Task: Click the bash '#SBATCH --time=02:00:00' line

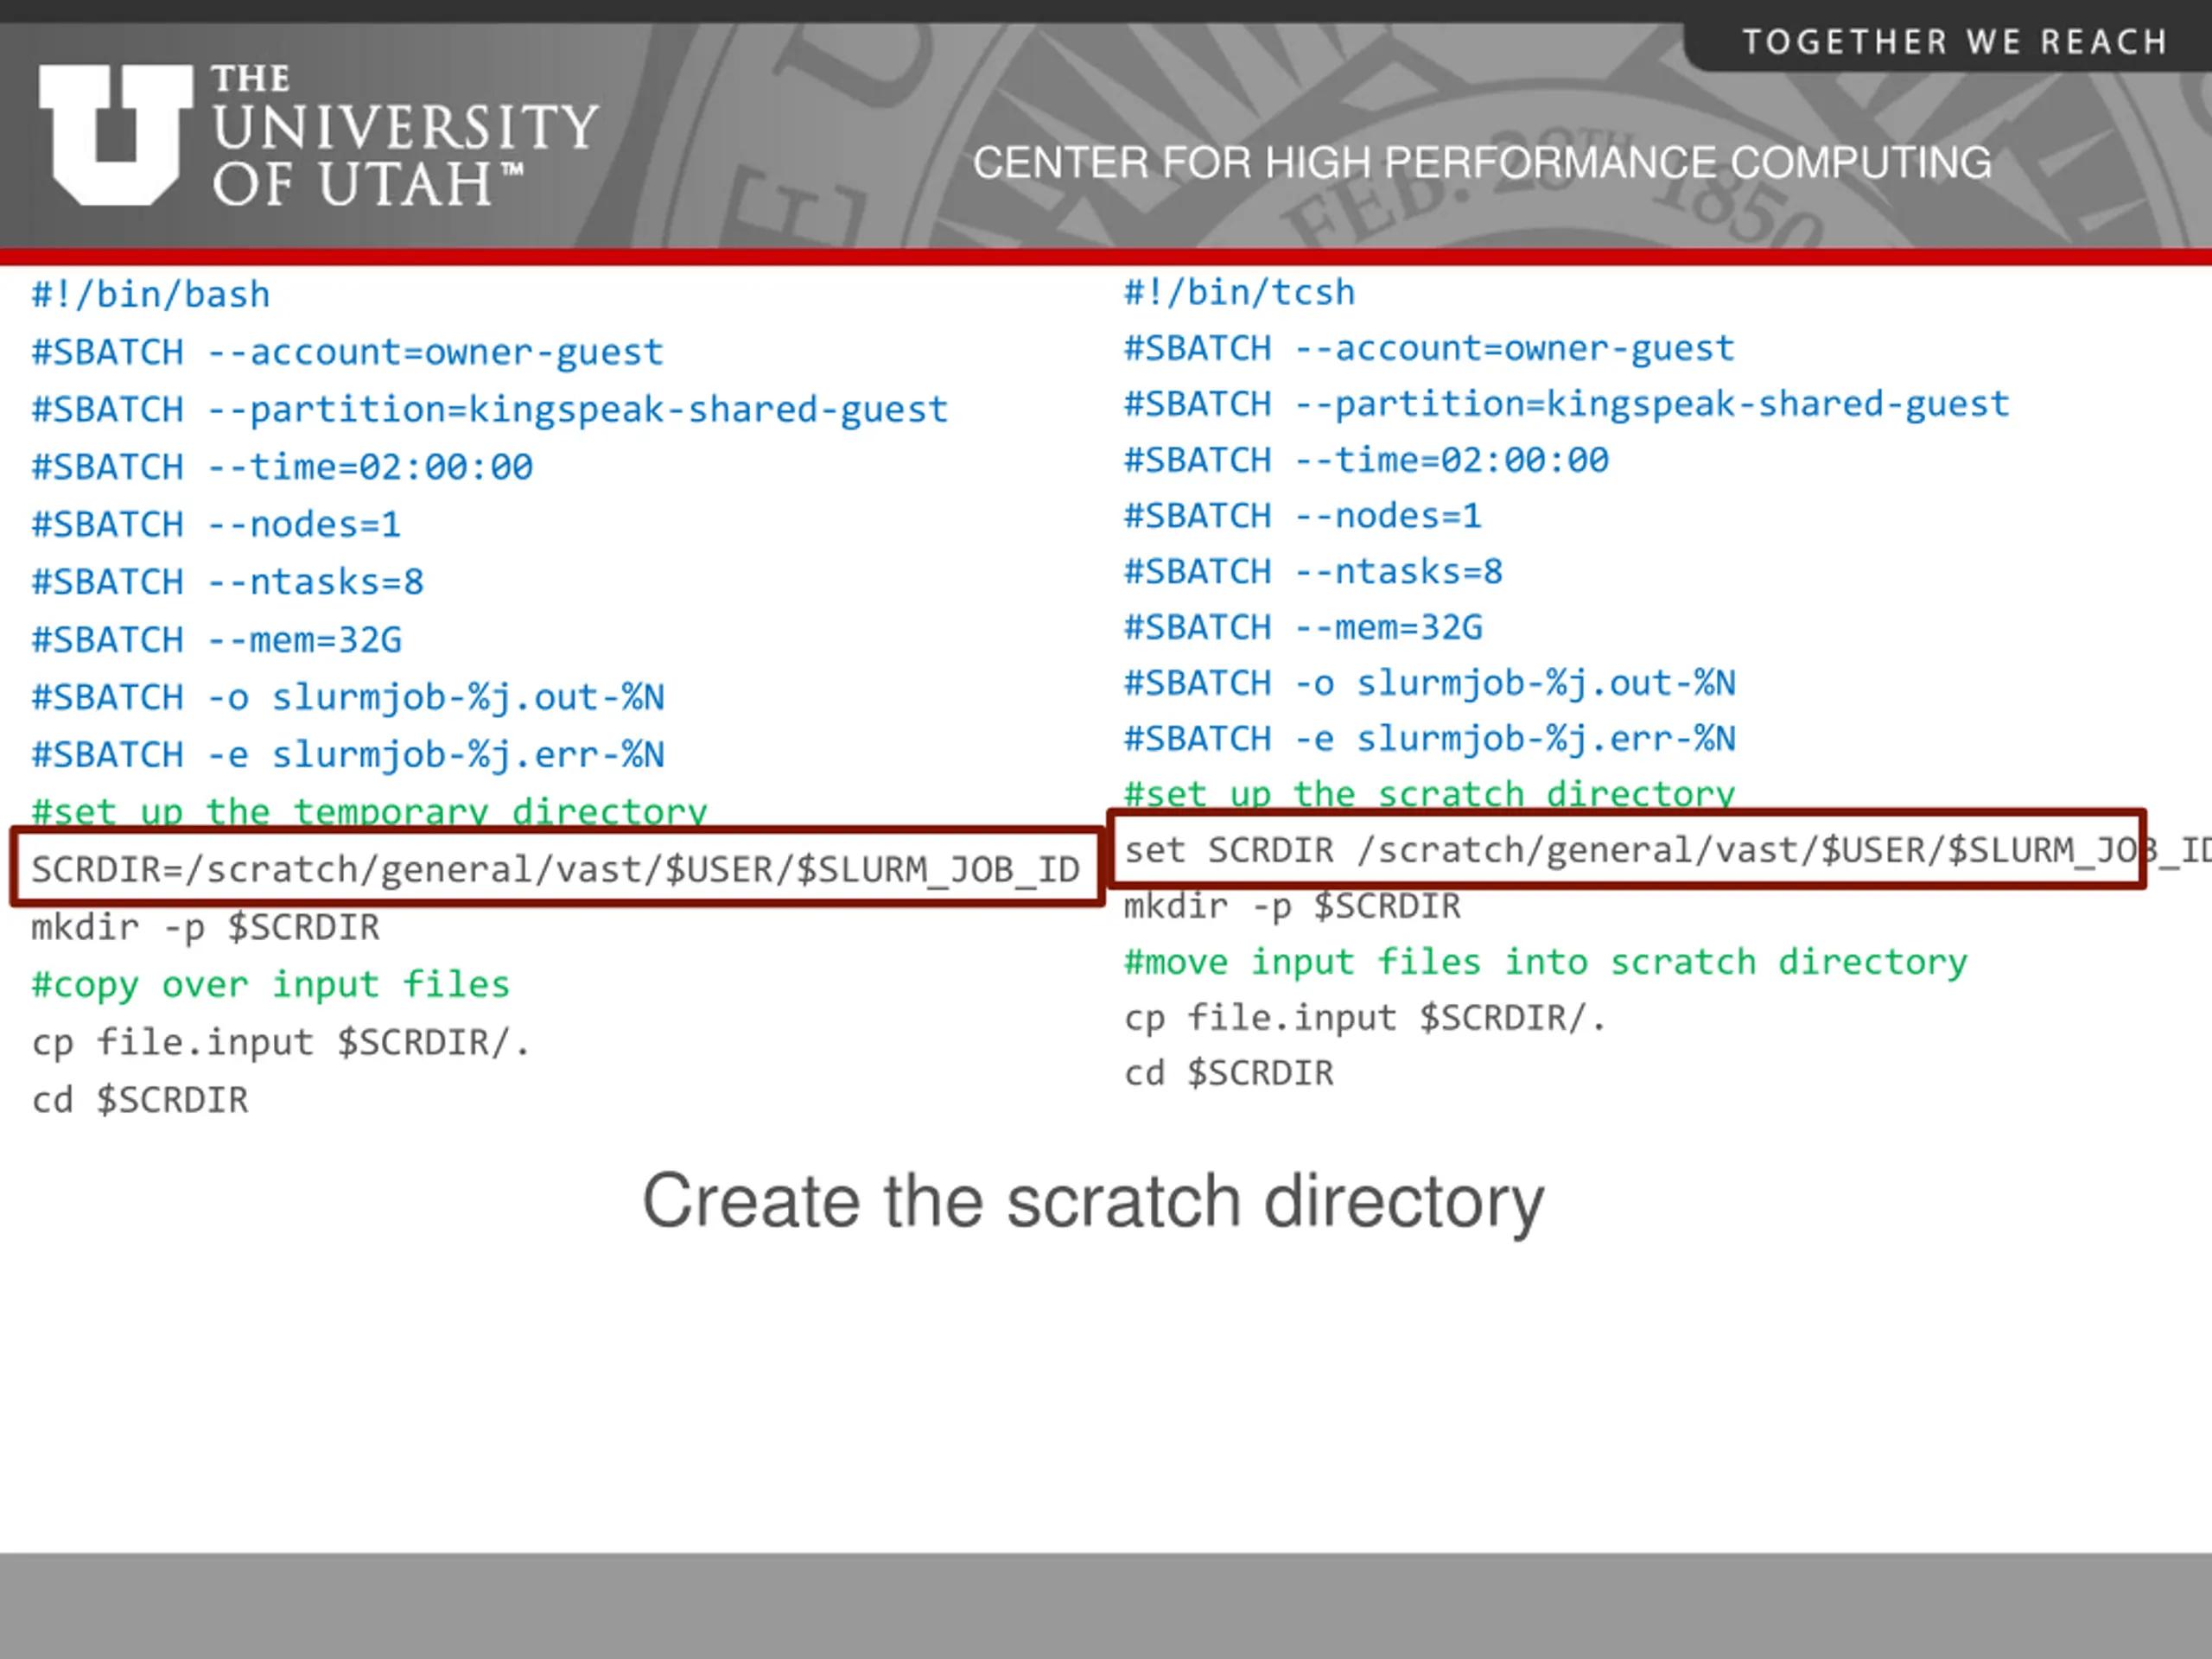Action: 282,467
